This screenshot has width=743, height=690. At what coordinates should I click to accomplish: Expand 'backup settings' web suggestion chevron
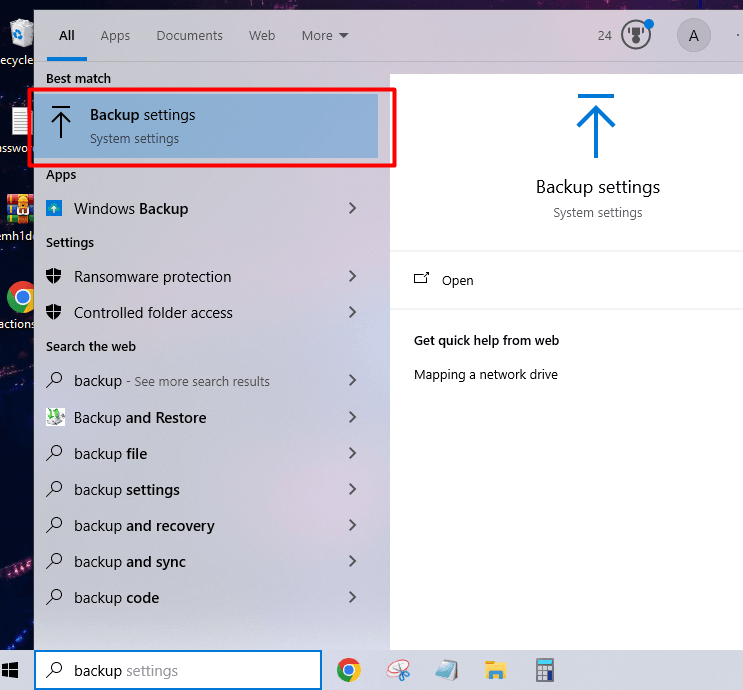352,489
